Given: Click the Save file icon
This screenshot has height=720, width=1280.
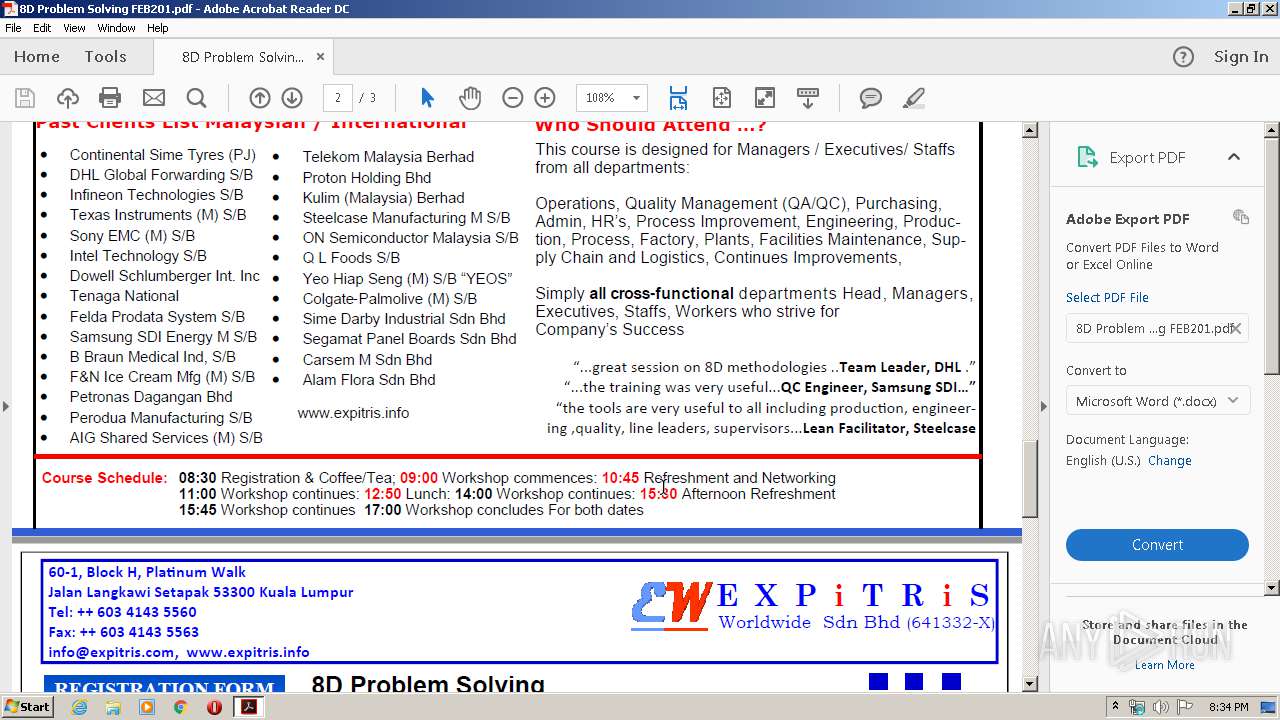Looking at the screenshot, I should [25, 98].
